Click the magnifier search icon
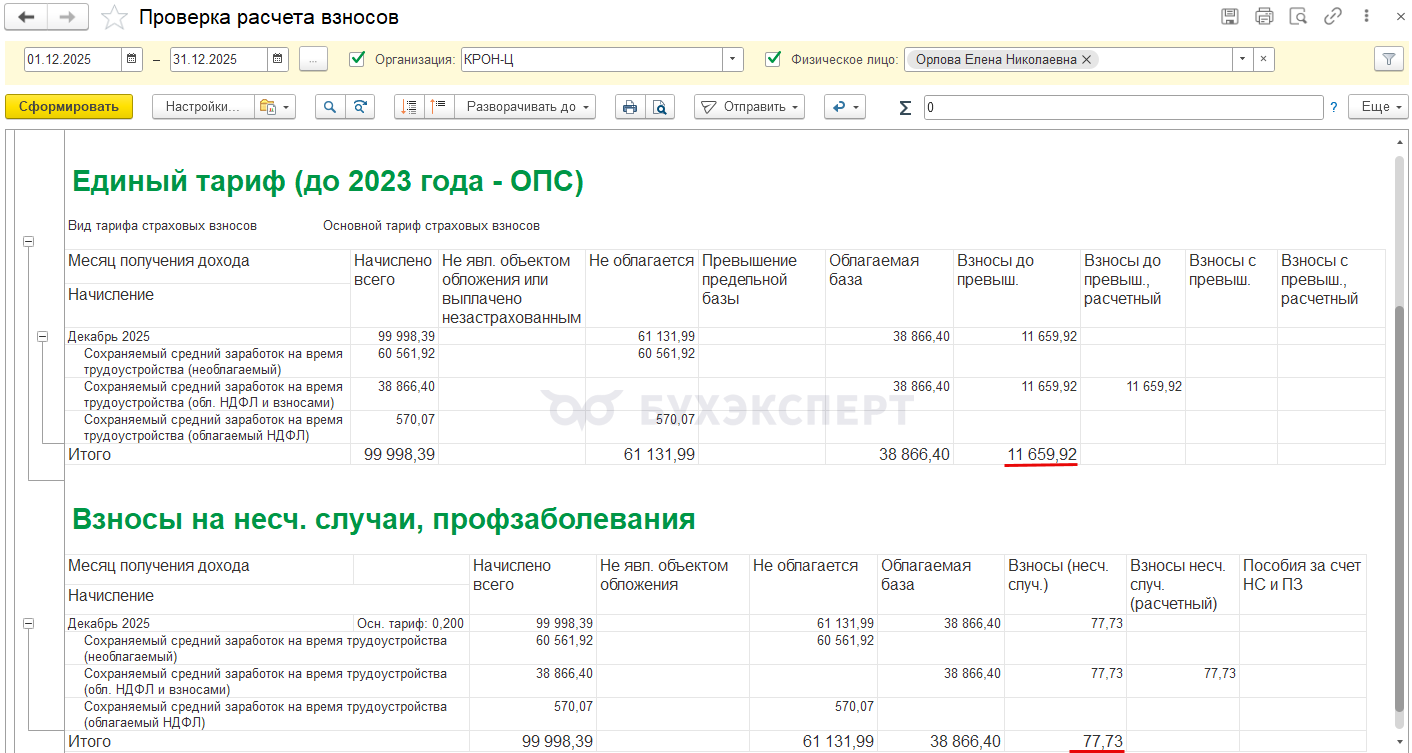This screenshot has height=753, width=1412. 330,107
